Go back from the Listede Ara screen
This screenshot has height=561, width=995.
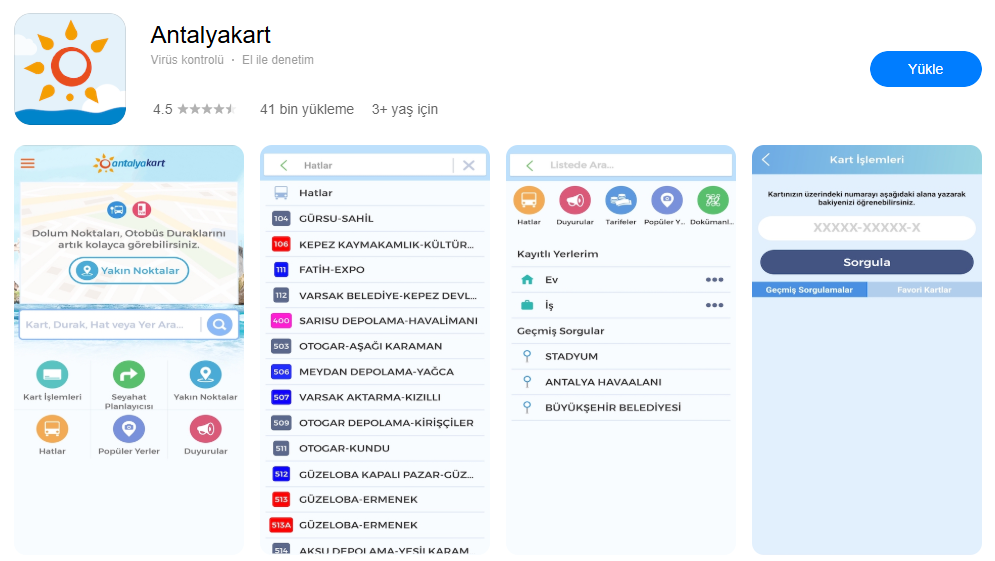(530, 165)
